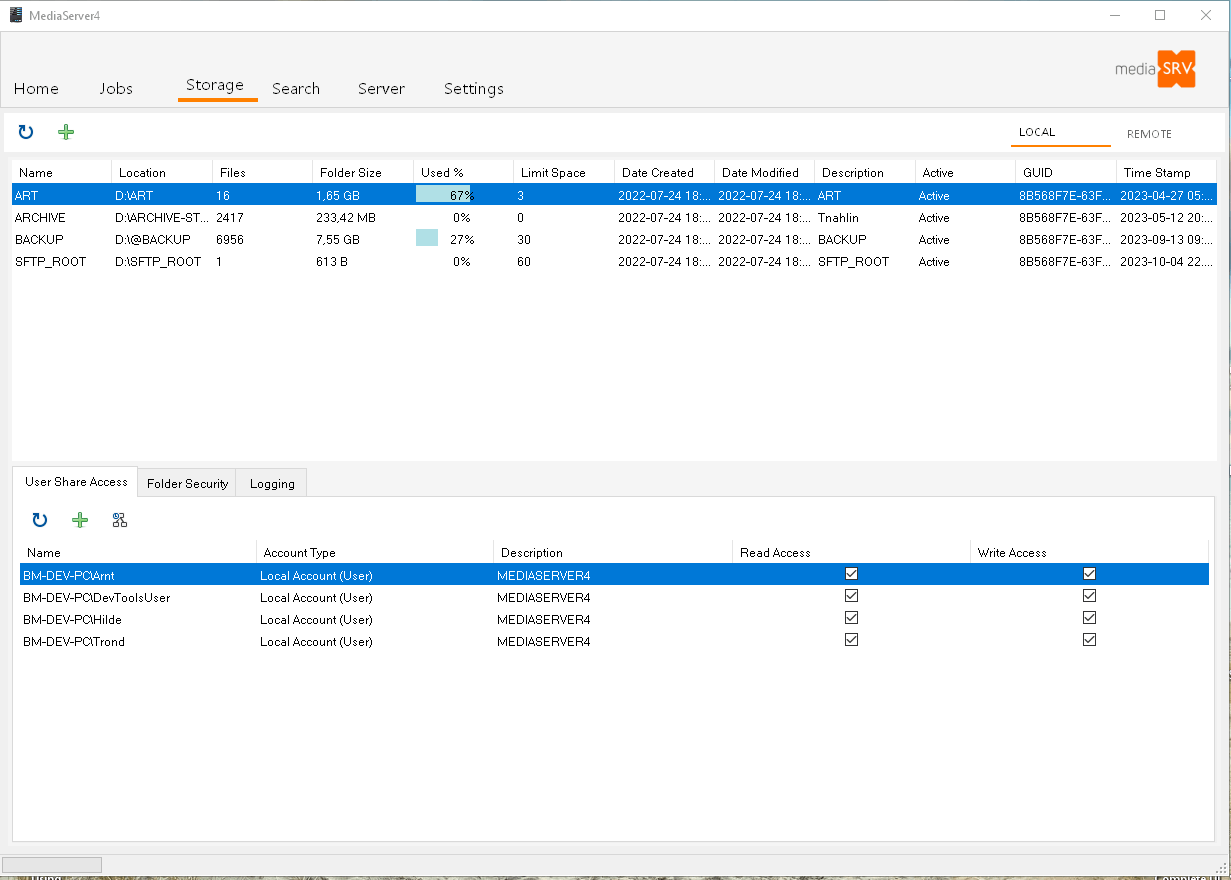Click BACKUP row 27% usage bar

click(427, 239)
